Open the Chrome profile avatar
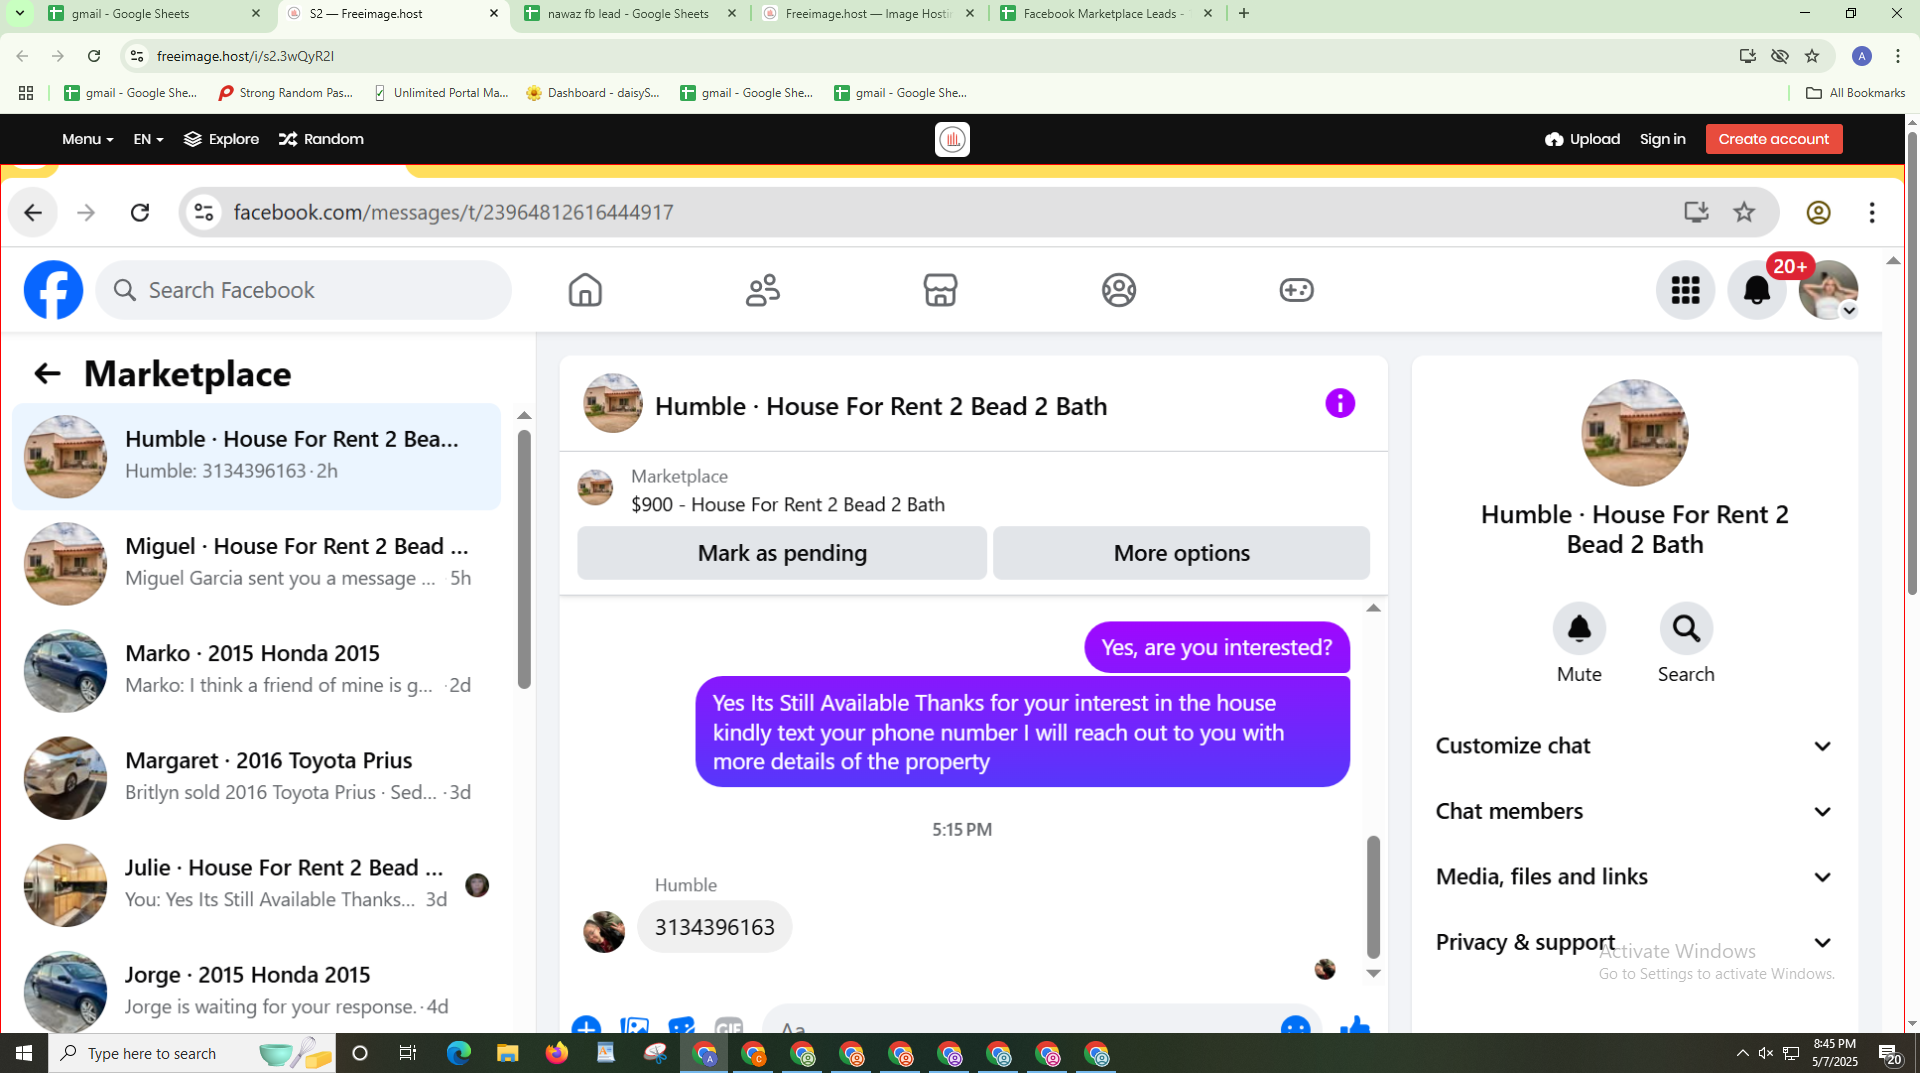This screenshot has height=1073, width=1920. tap(1862, 56)
